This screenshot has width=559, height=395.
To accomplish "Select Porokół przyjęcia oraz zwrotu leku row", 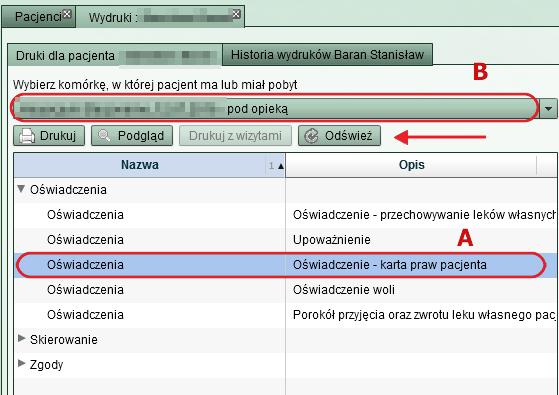I will coord(285,315).
